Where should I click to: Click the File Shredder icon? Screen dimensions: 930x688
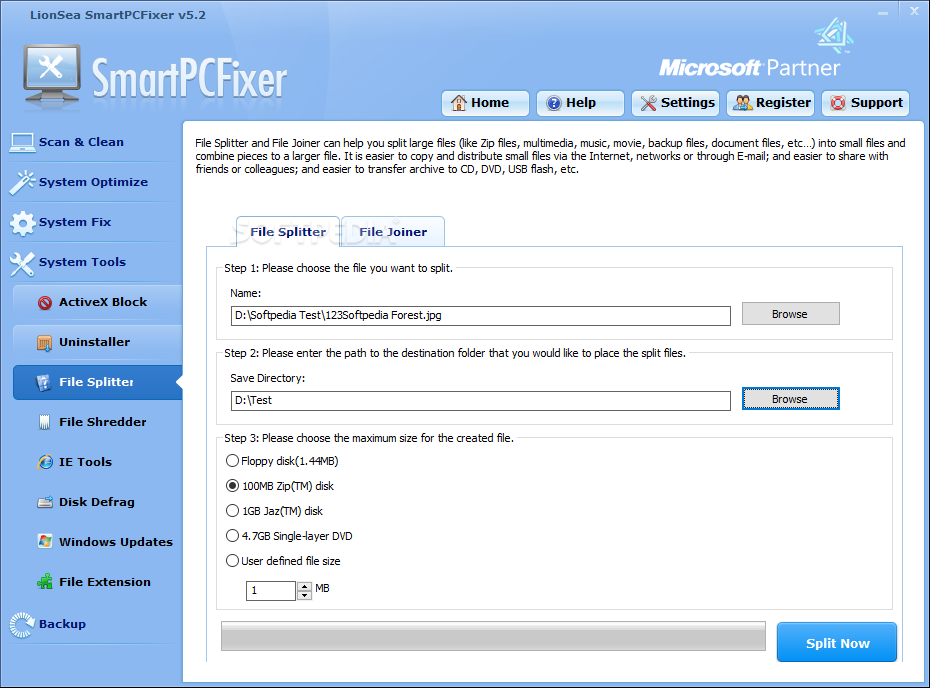44,422
